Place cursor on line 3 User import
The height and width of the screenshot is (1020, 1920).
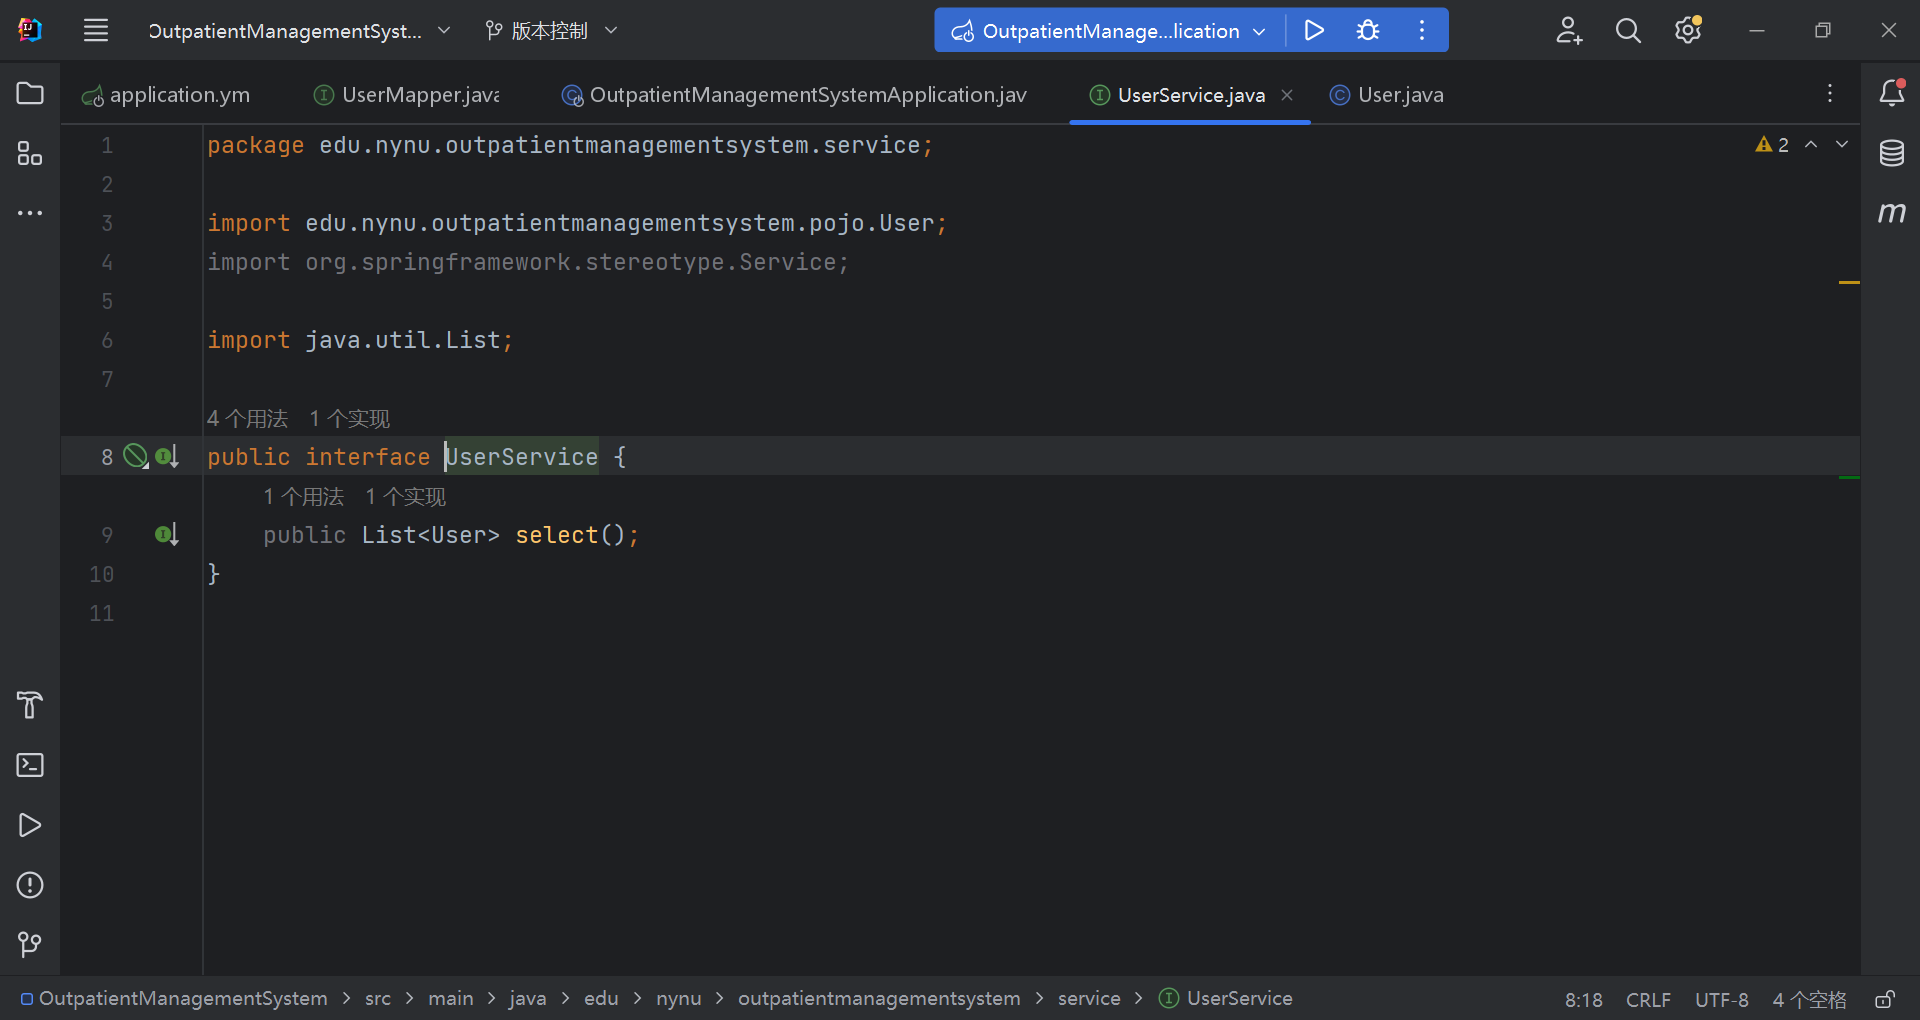906,223
